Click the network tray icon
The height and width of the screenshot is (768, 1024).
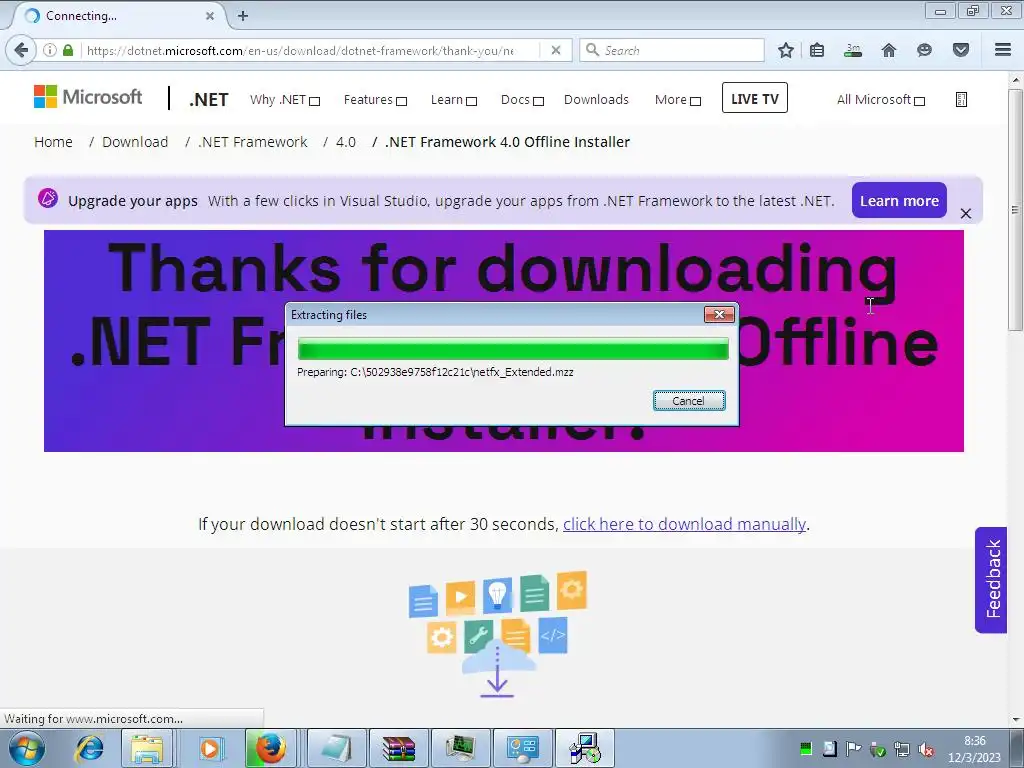pyautogui.click(x=902, y=750)
